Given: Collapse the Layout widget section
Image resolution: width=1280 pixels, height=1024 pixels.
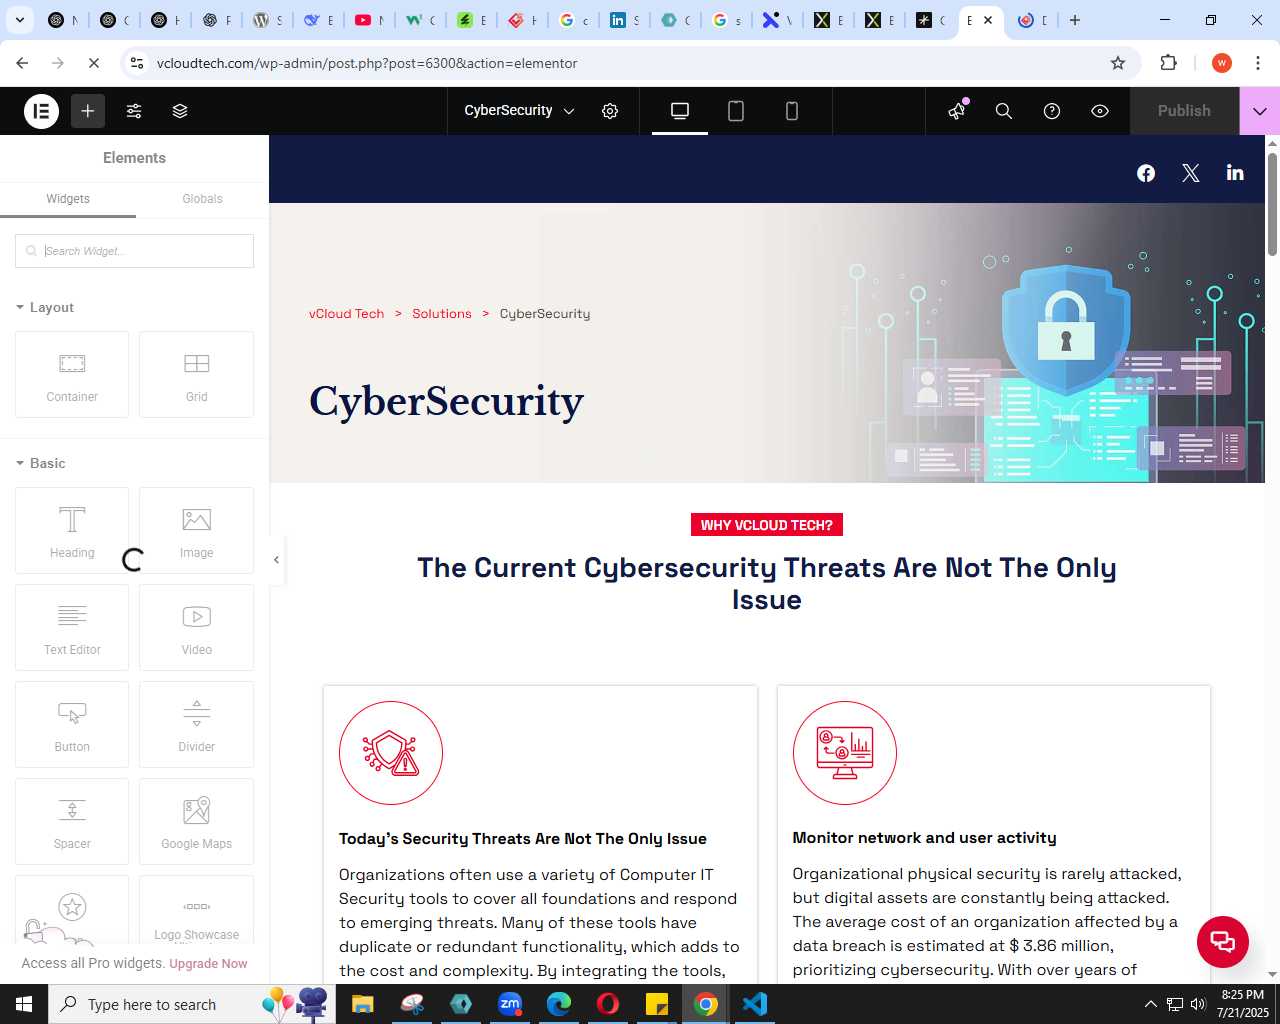Looking at the screenshot, I should pyautogui.click(x=45, y=307).
